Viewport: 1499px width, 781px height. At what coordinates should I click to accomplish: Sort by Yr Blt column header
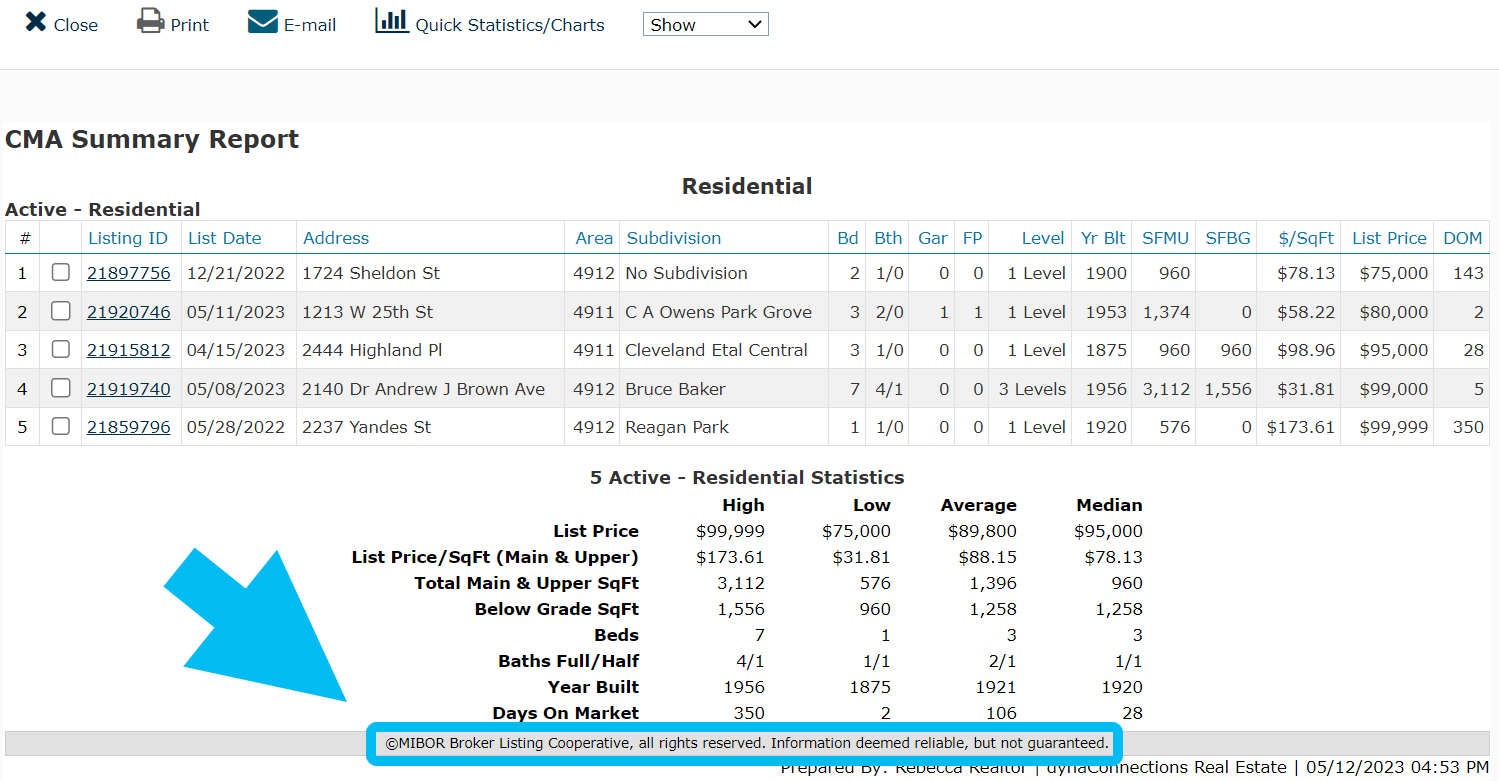(1103, 238)
